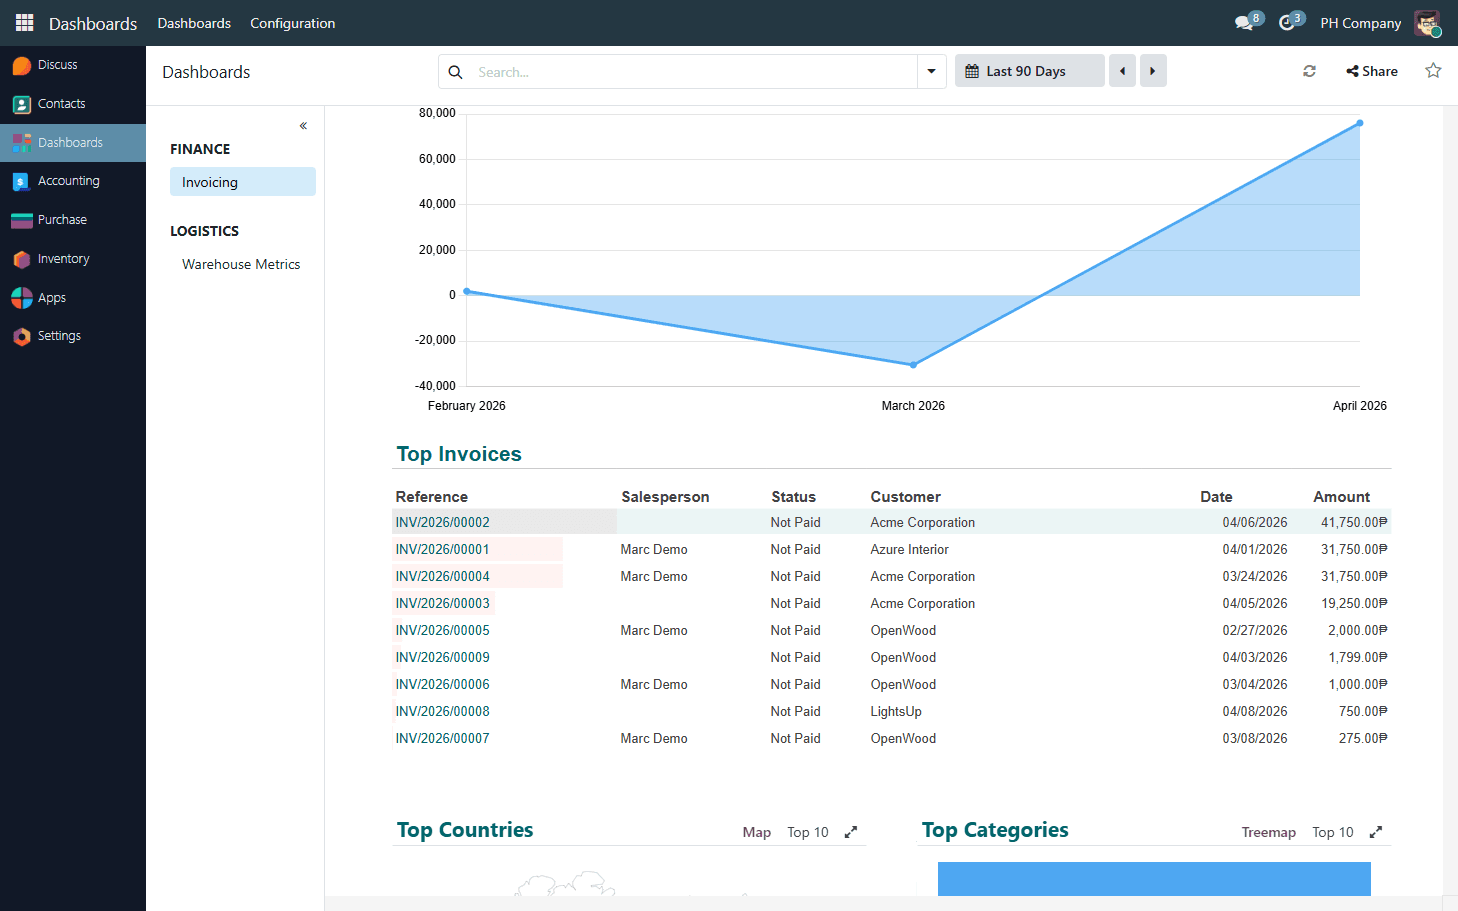Image resolution: width=1458 pixels, height=911 pixels.
Task: Mark the dashboard as favorite star
Action: 1434,71
